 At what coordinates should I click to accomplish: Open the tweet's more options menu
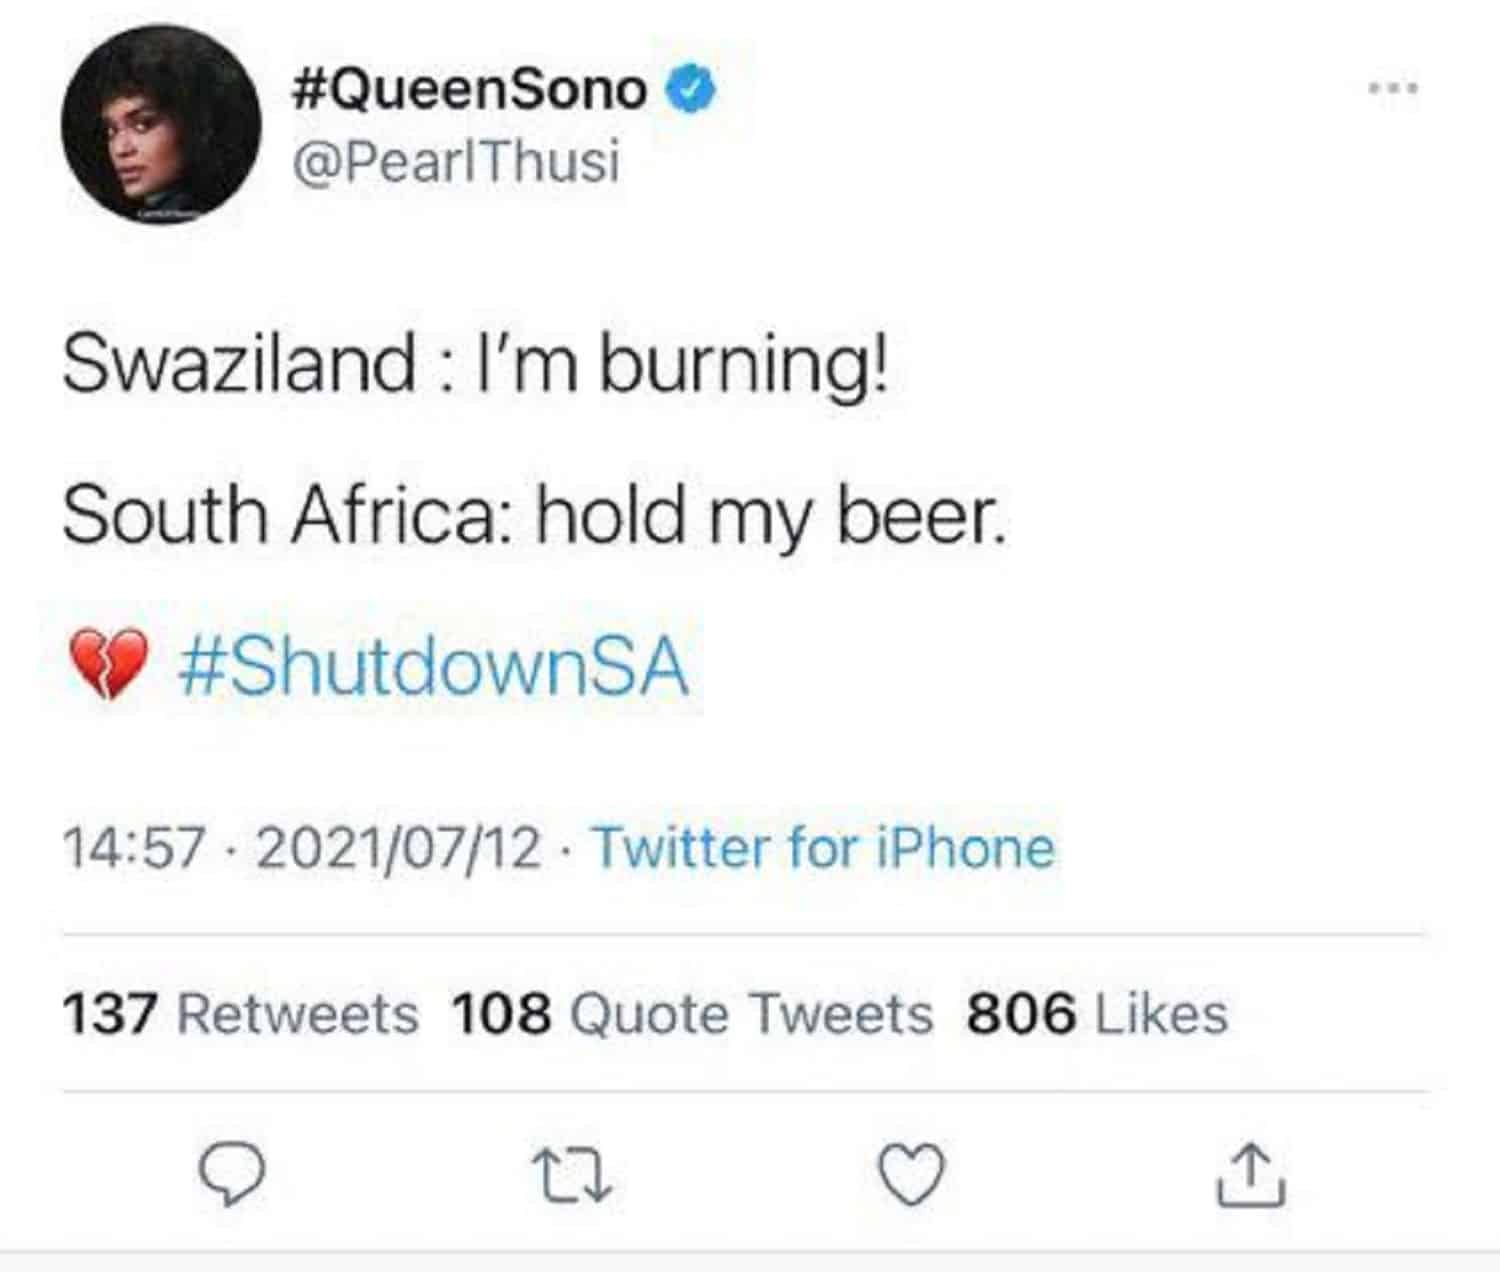coord(1393,89)
